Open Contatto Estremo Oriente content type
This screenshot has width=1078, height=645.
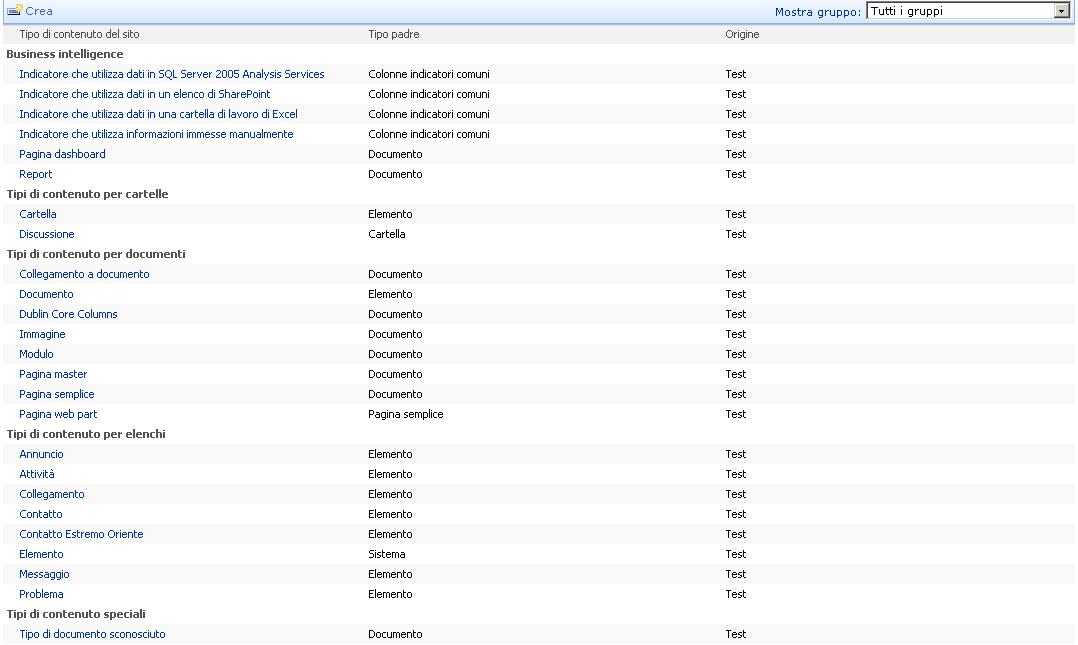[x=81, y=534]
